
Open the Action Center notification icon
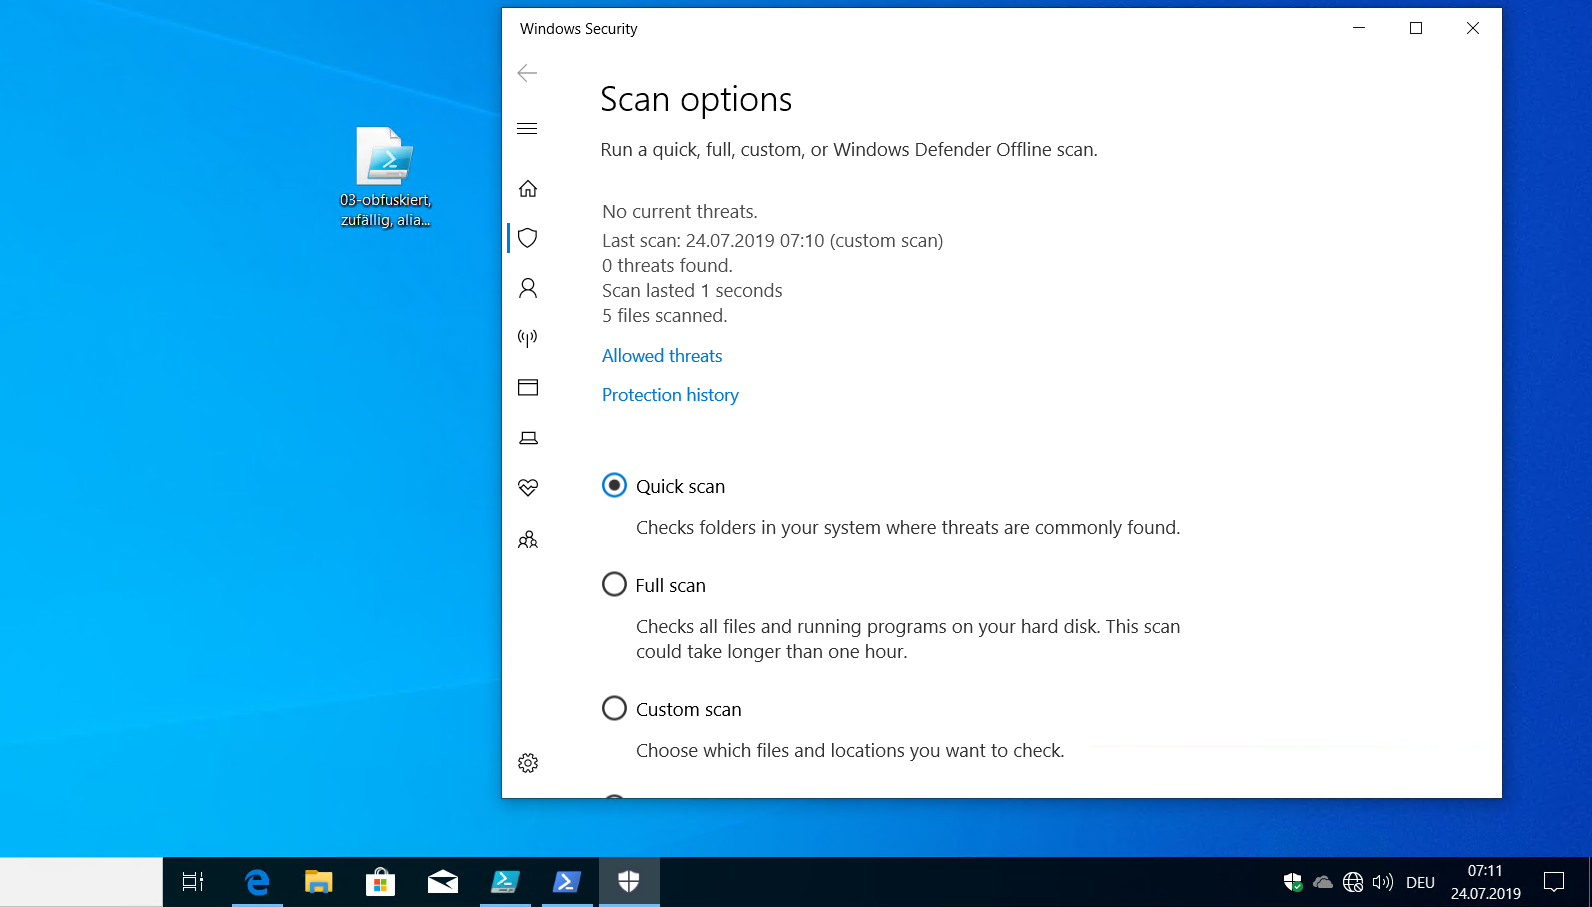coord(1554,882)
